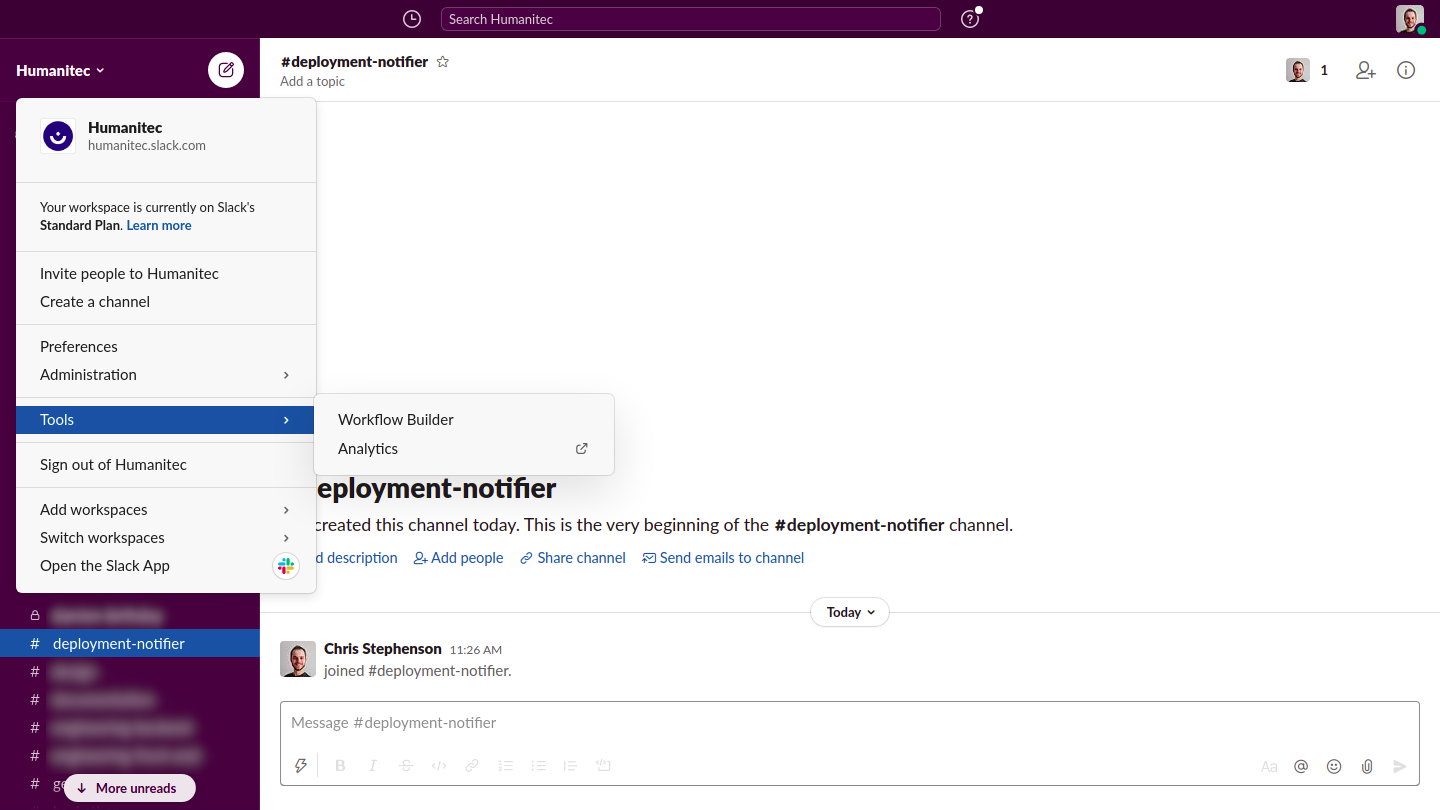
Task: Start an ordered list
Action: click(505, 766)
